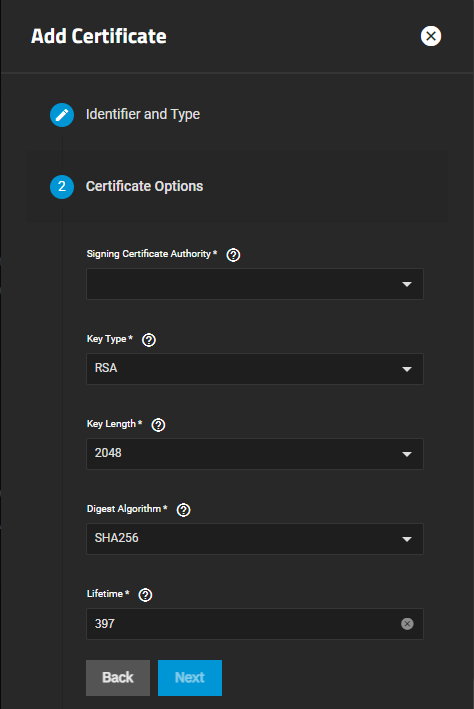Screen dimensions: 474x709
Task: Click the Key Type label
Action: click(x=109, y=339)
